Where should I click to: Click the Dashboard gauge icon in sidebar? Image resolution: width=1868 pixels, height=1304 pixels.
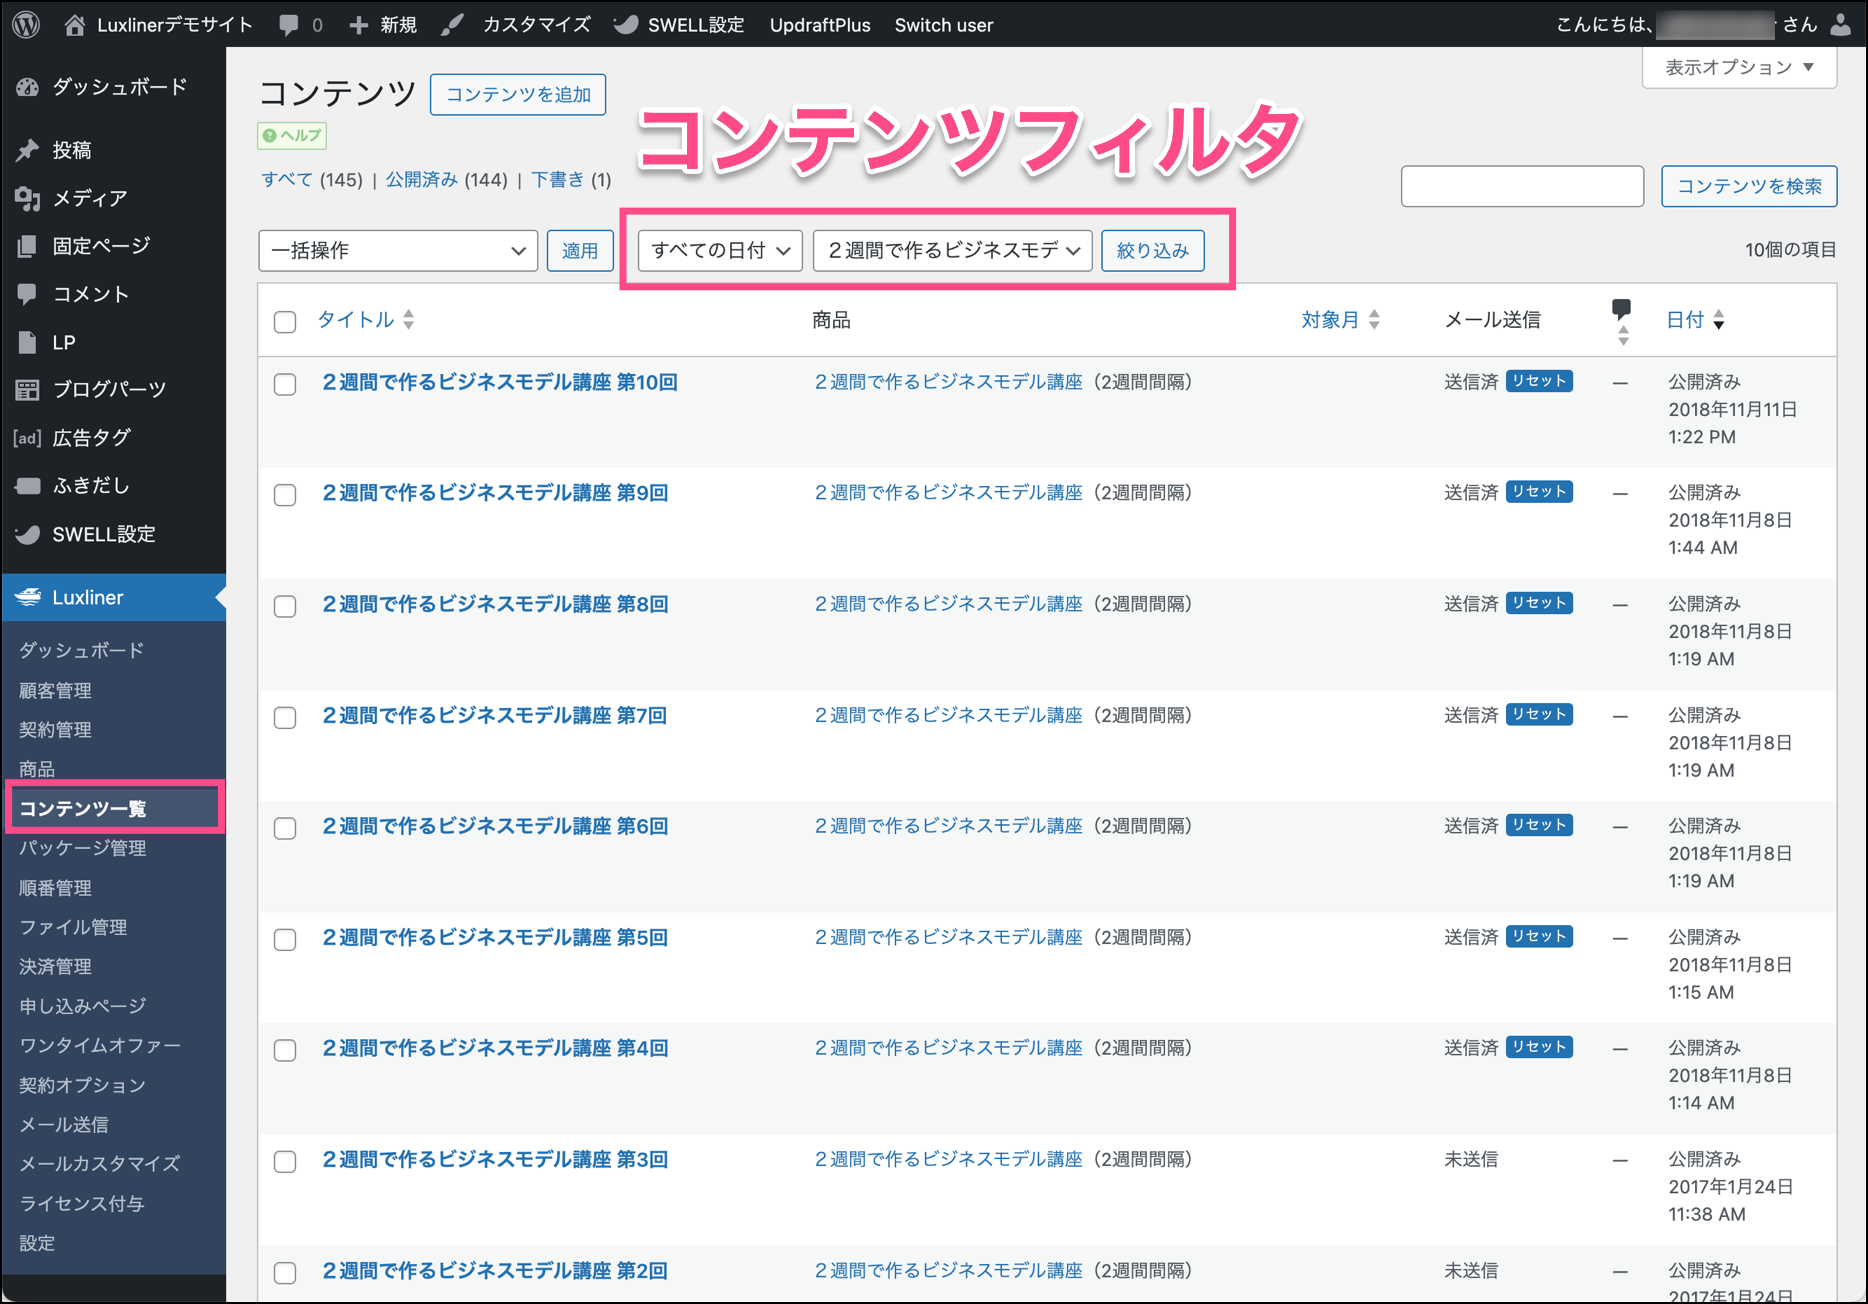[28, 87]
